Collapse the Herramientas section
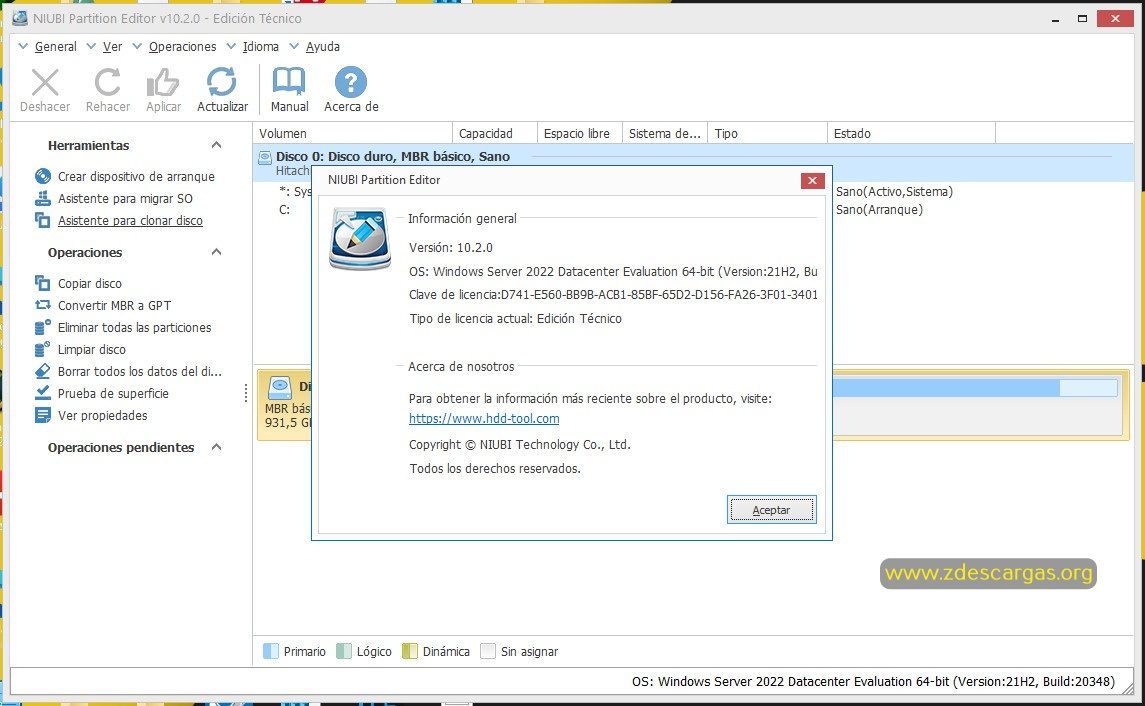The width and height of the screenshot is (1145, 706). click(x=216, y=145)
